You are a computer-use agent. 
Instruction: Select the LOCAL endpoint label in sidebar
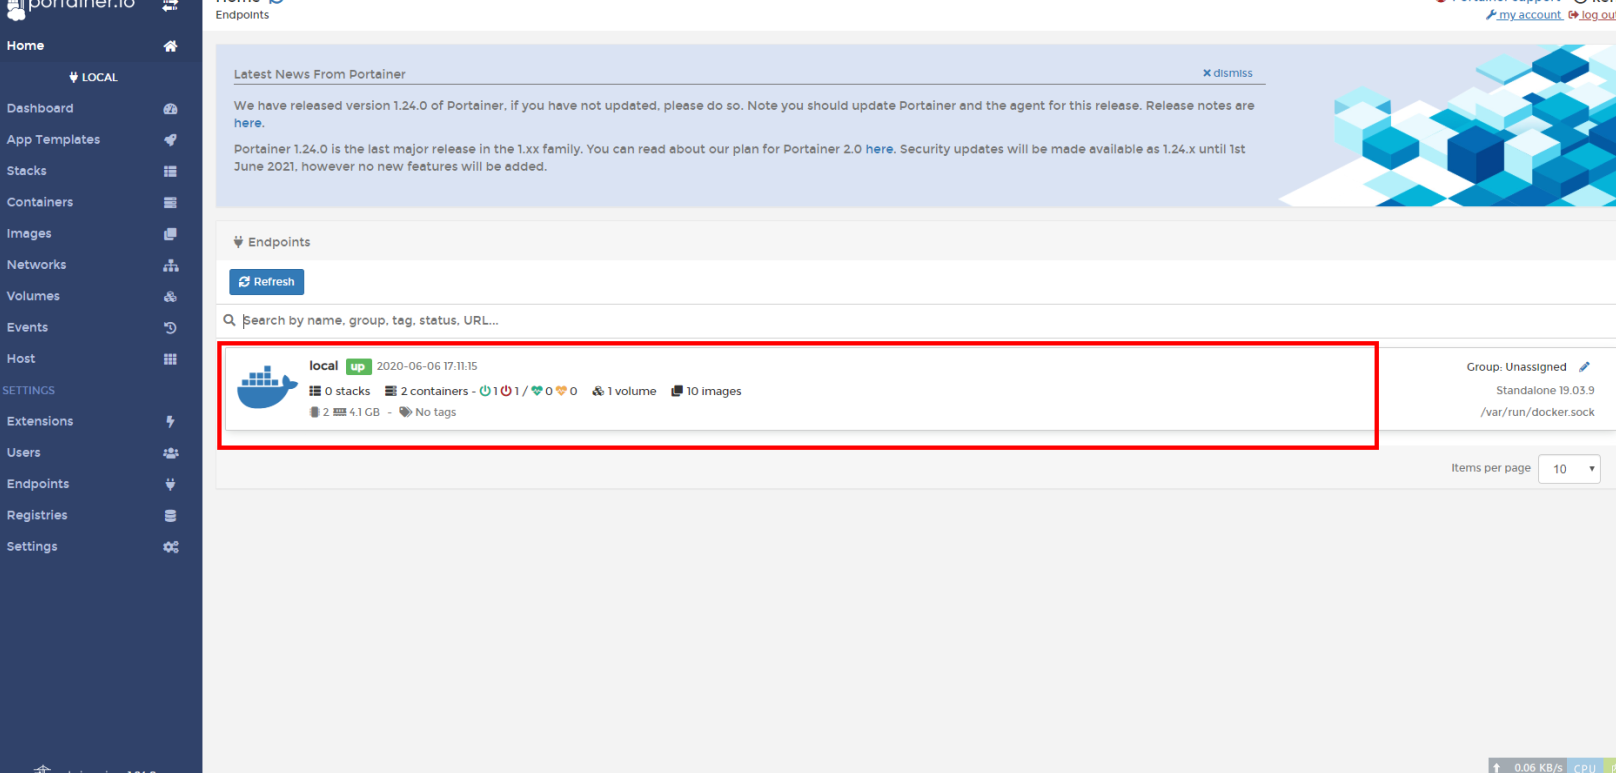point(94,77)
